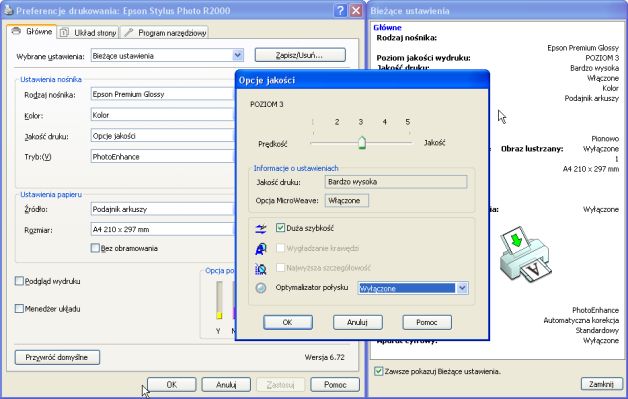
Task: Enable Bez obramowania checkbox
Action: point(95,248)
